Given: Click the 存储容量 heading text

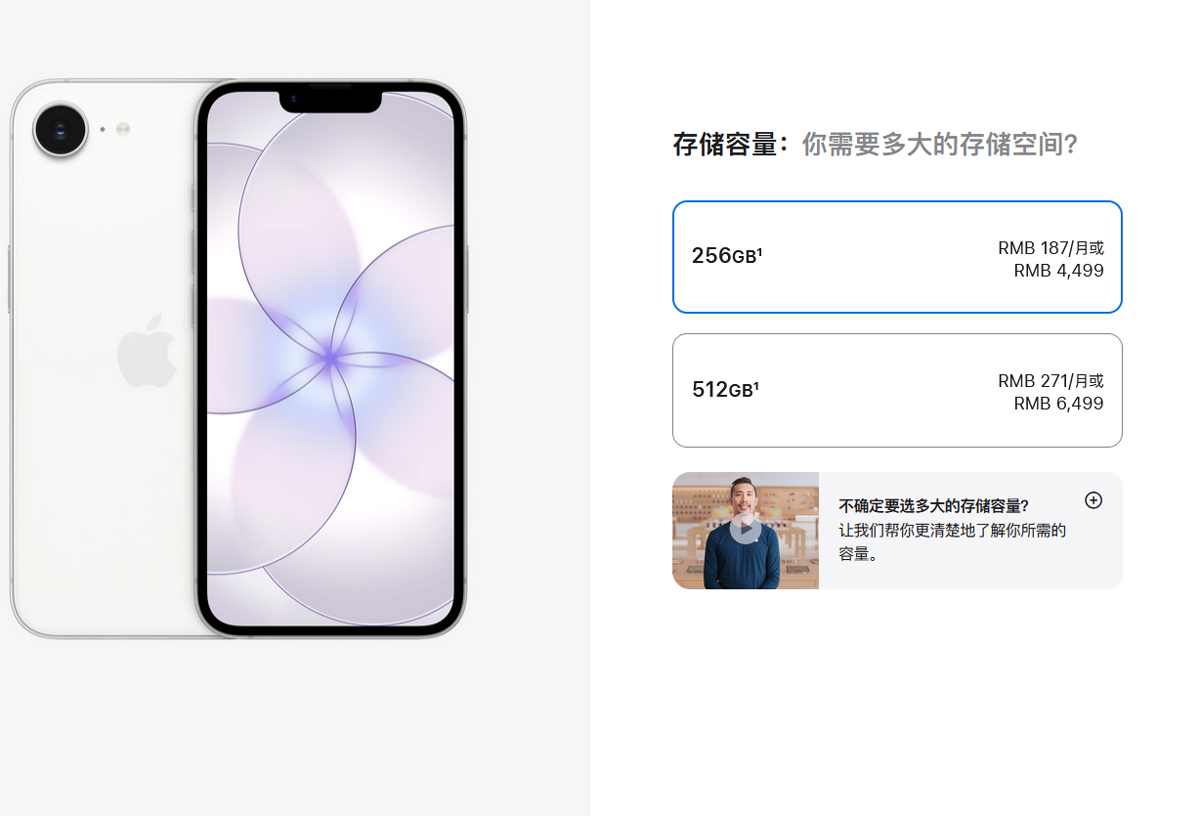Looking at the screenshot, I should [x=725, y=145].
